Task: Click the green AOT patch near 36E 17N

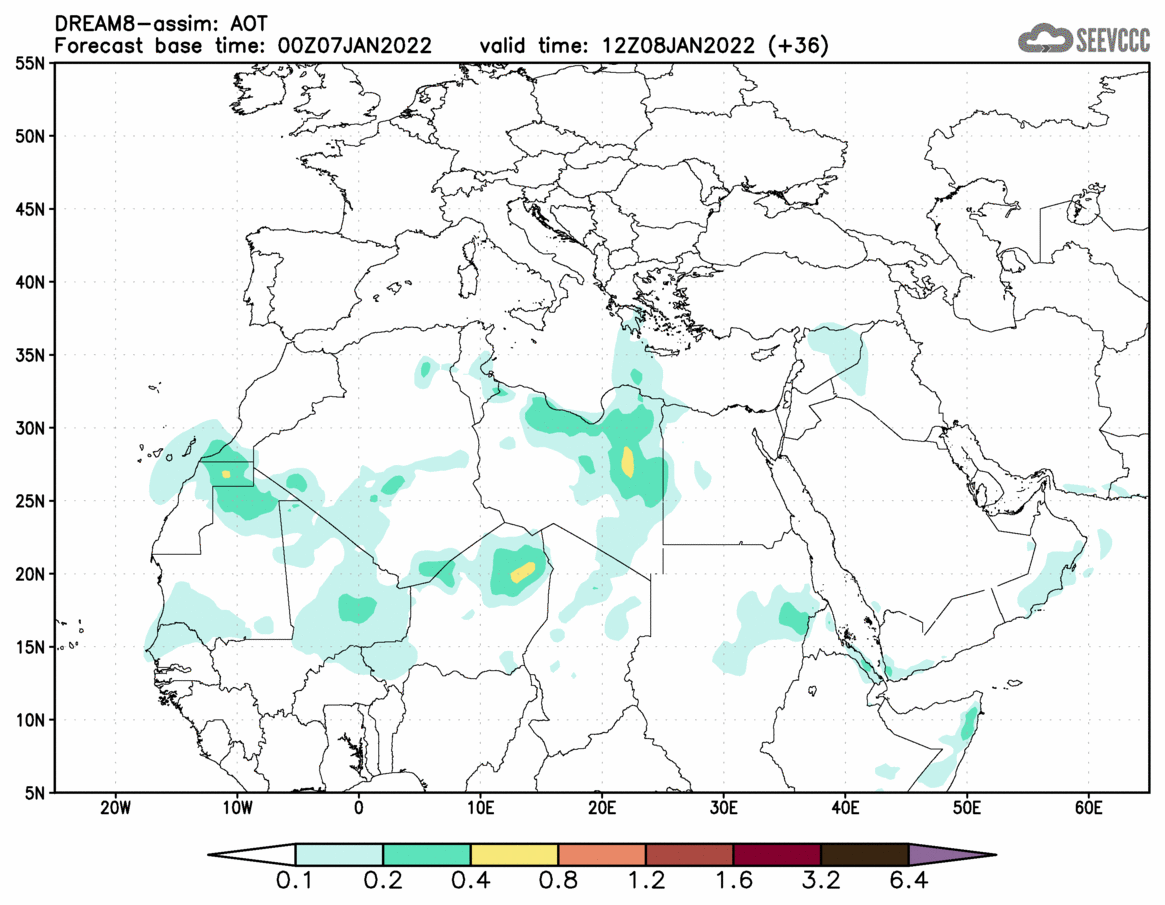Action: (793, 618)
